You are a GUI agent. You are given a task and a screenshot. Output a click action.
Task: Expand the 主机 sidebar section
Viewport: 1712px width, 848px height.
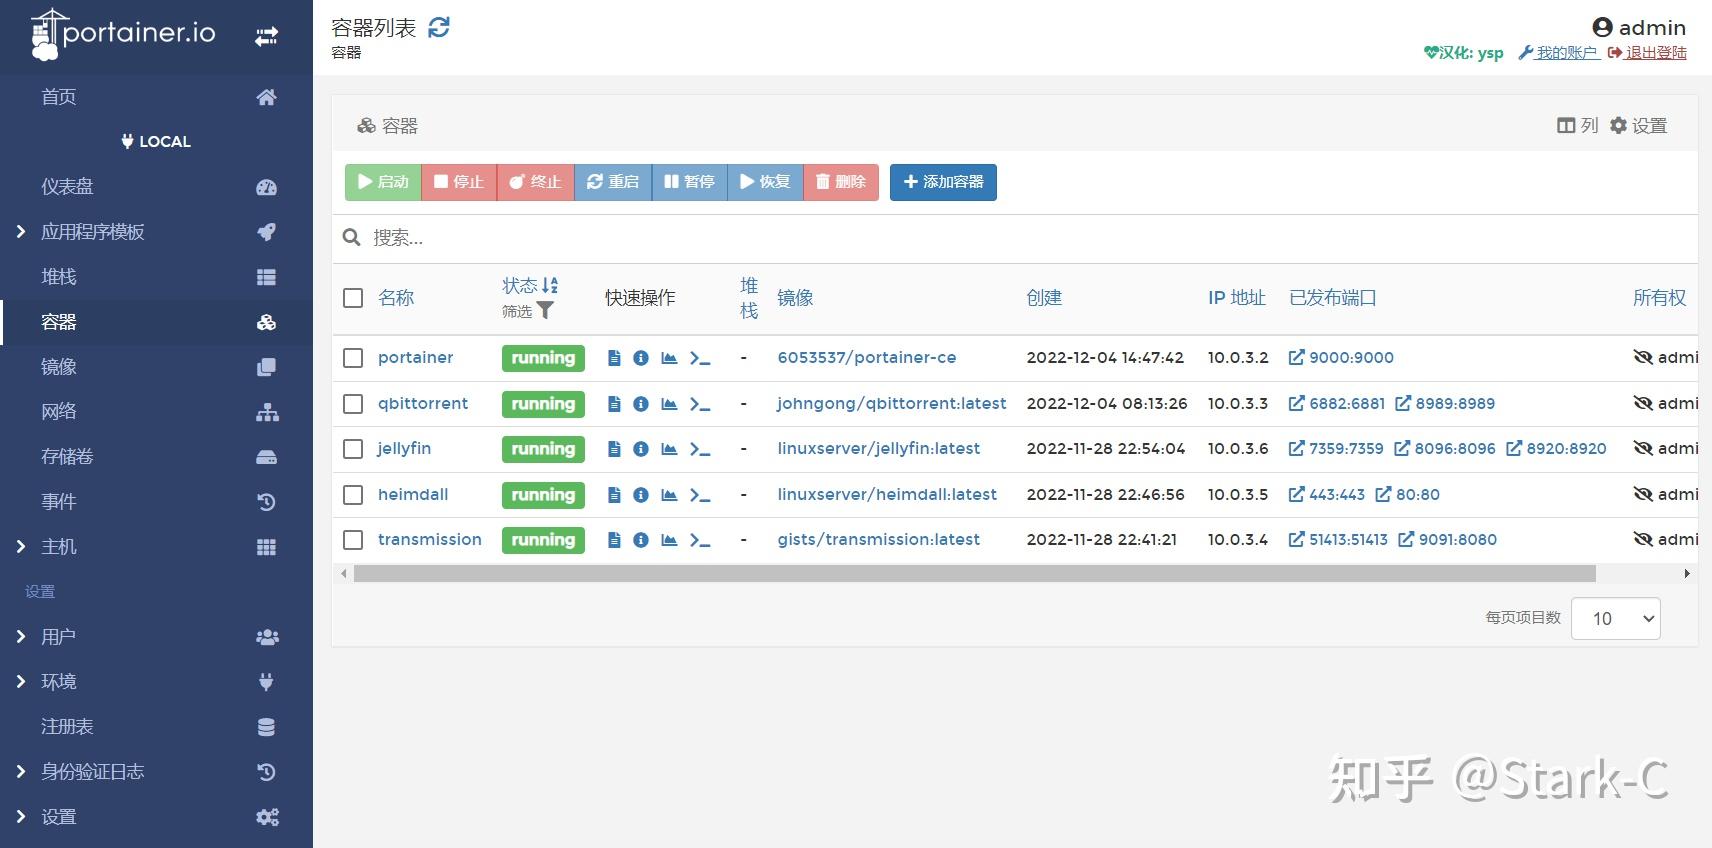pyautogui.click(x=21, y=547)
